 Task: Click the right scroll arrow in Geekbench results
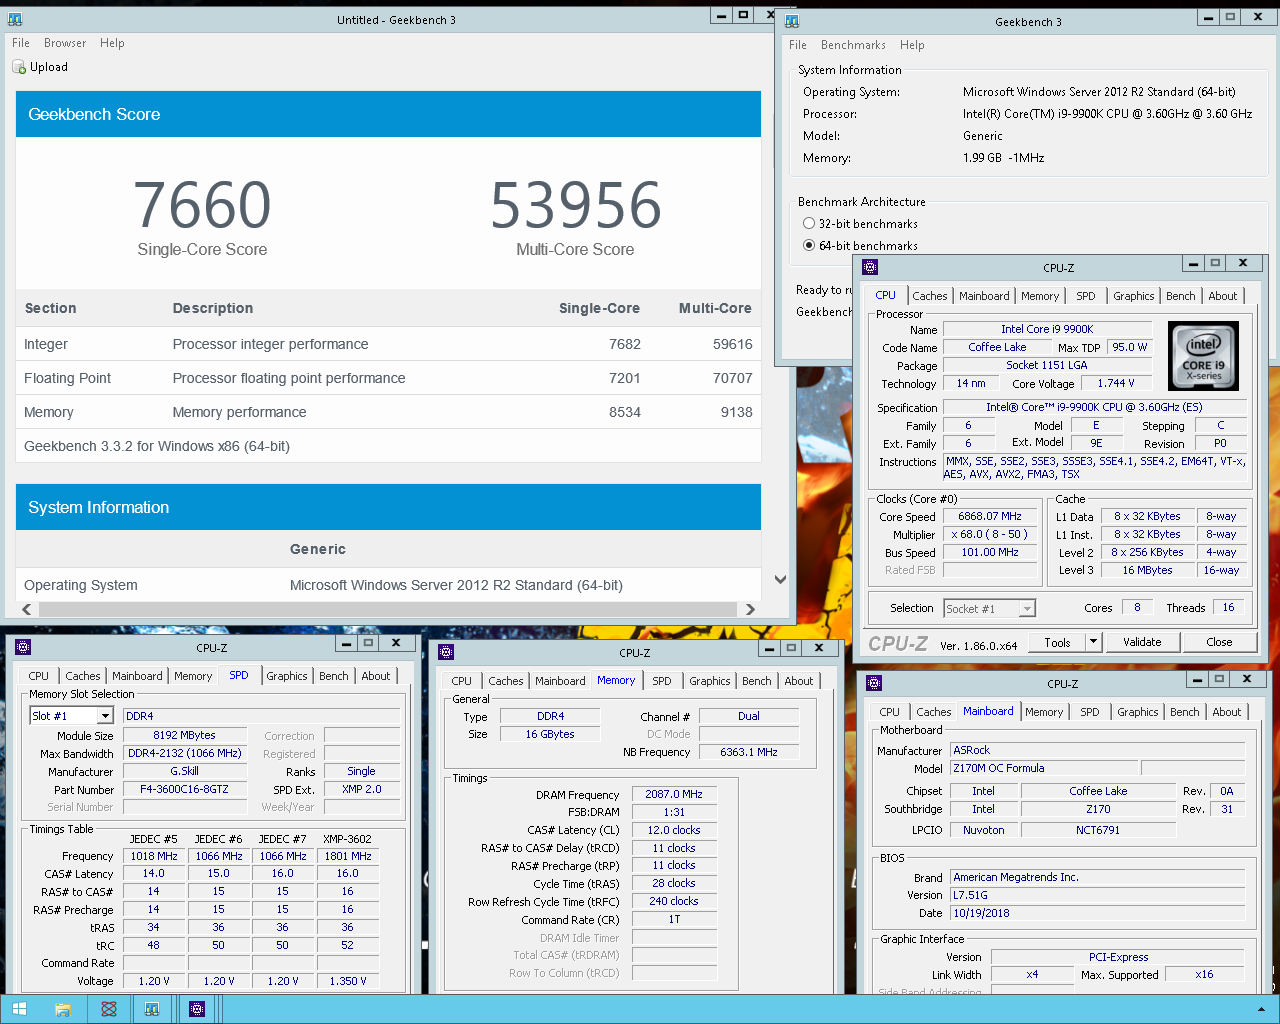coord(750,609)
